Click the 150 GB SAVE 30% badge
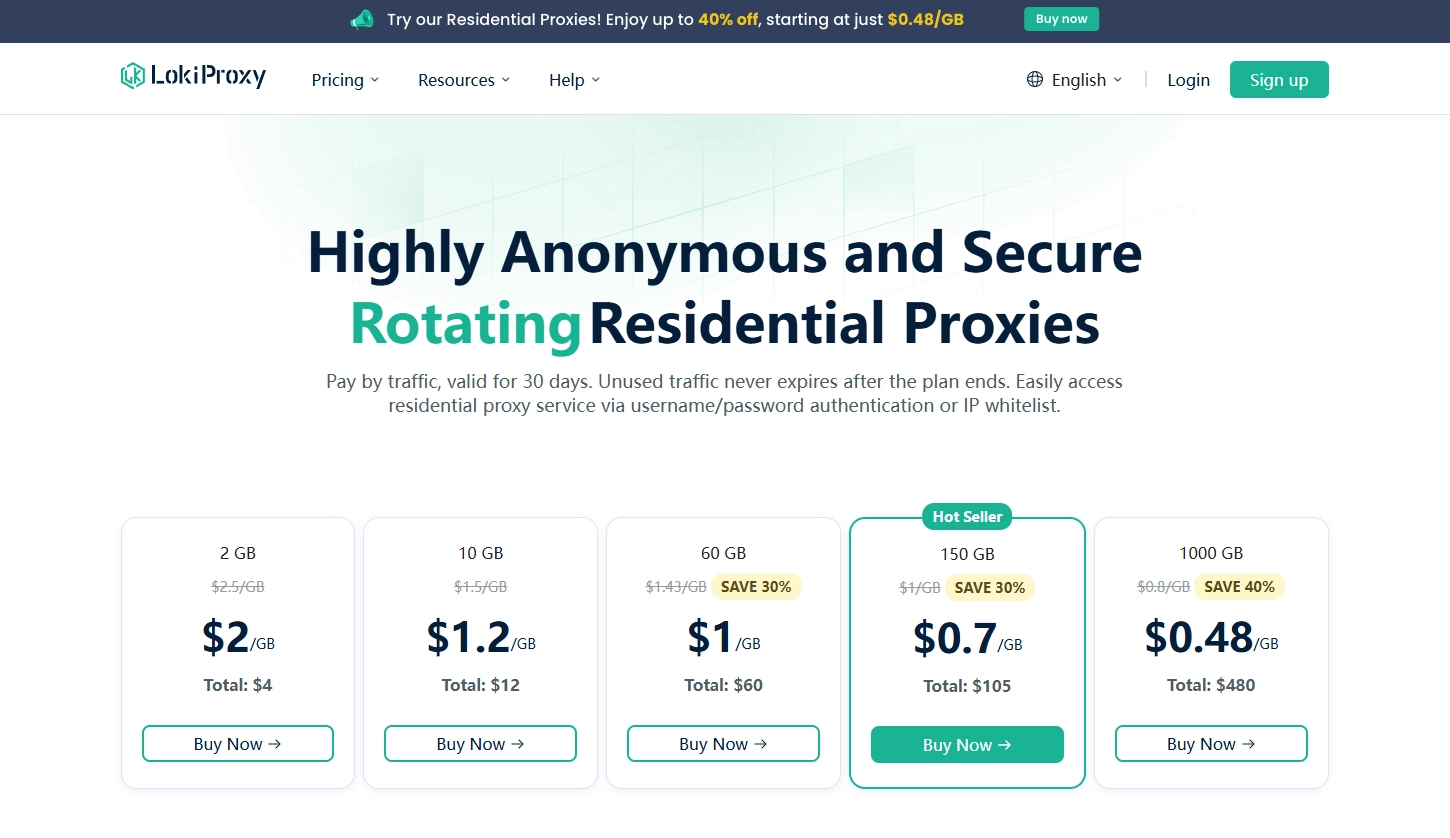1450x838 pixels. coord(989,588)
